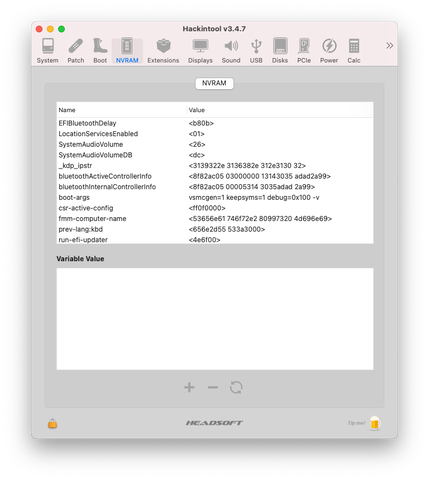Select the prev-lang:kbd row

215,230
